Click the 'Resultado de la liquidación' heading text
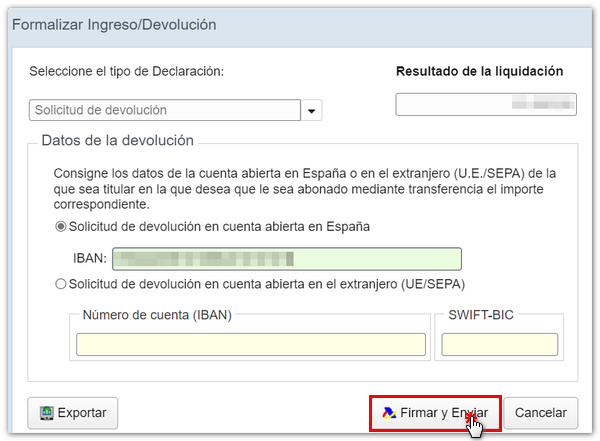 [x=479, y=71]
